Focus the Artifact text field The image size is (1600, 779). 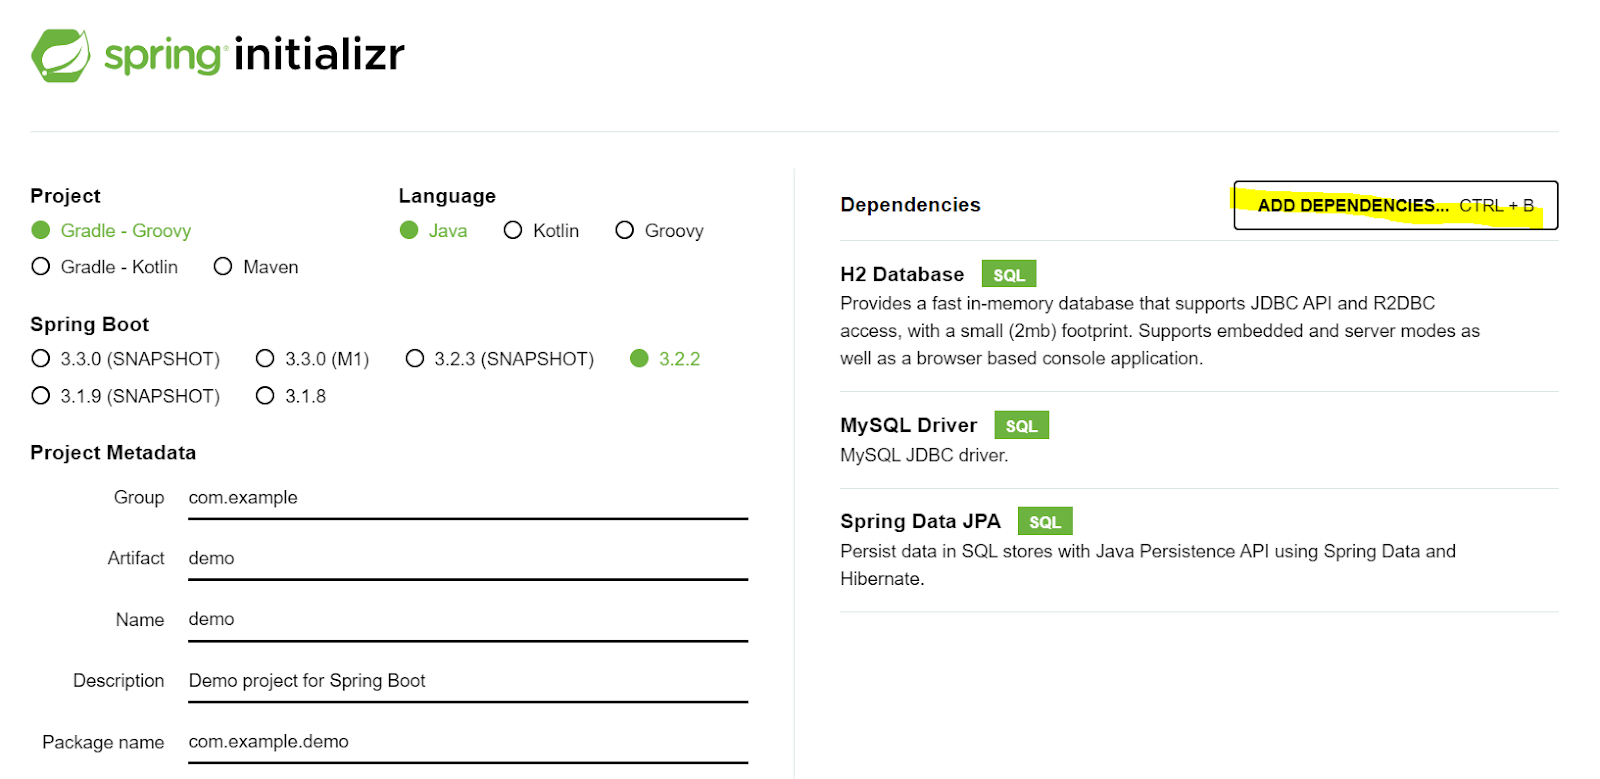467,559
